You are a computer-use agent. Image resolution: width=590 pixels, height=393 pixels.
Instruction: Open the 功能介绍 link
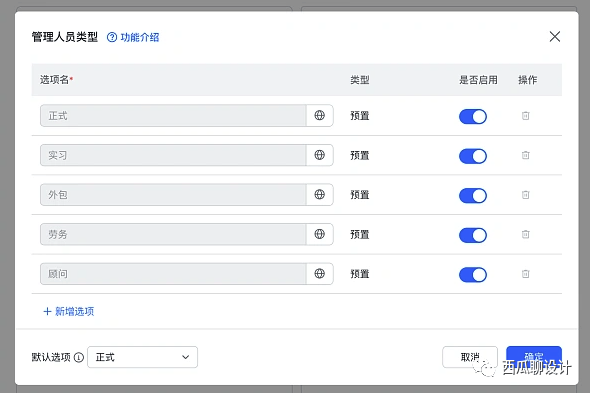140,37
